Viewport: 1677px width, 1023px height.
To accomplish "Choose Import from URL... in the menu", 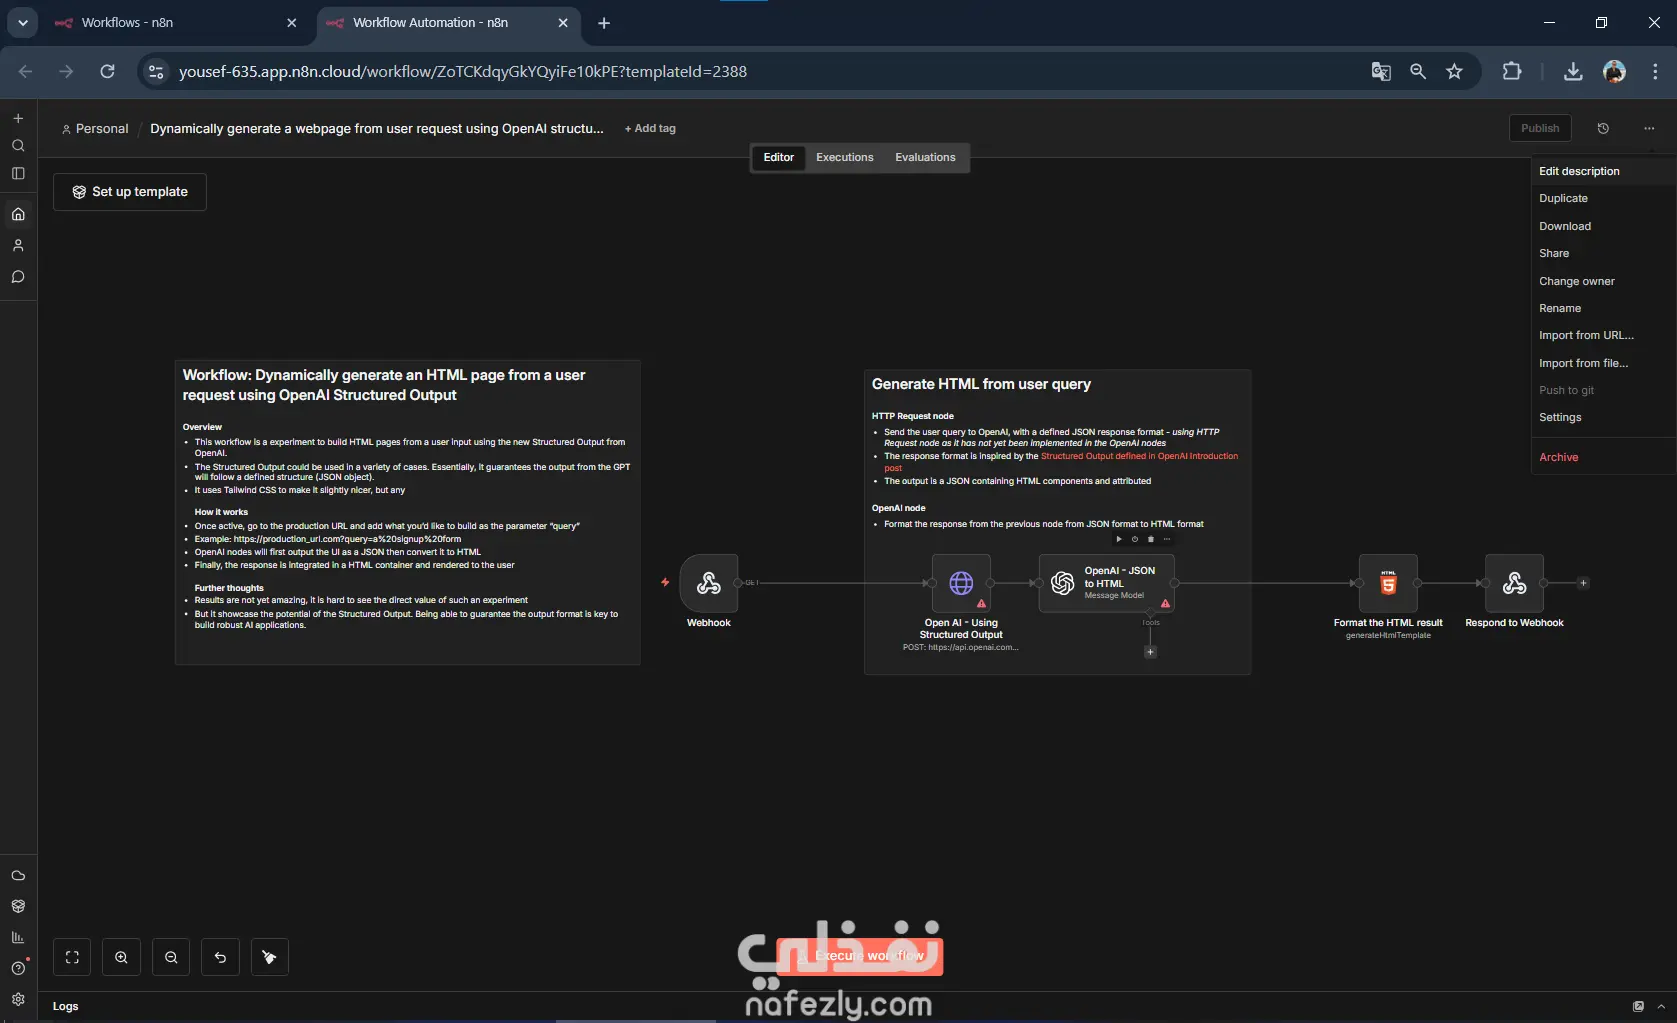I will (x=1603, y=335).
